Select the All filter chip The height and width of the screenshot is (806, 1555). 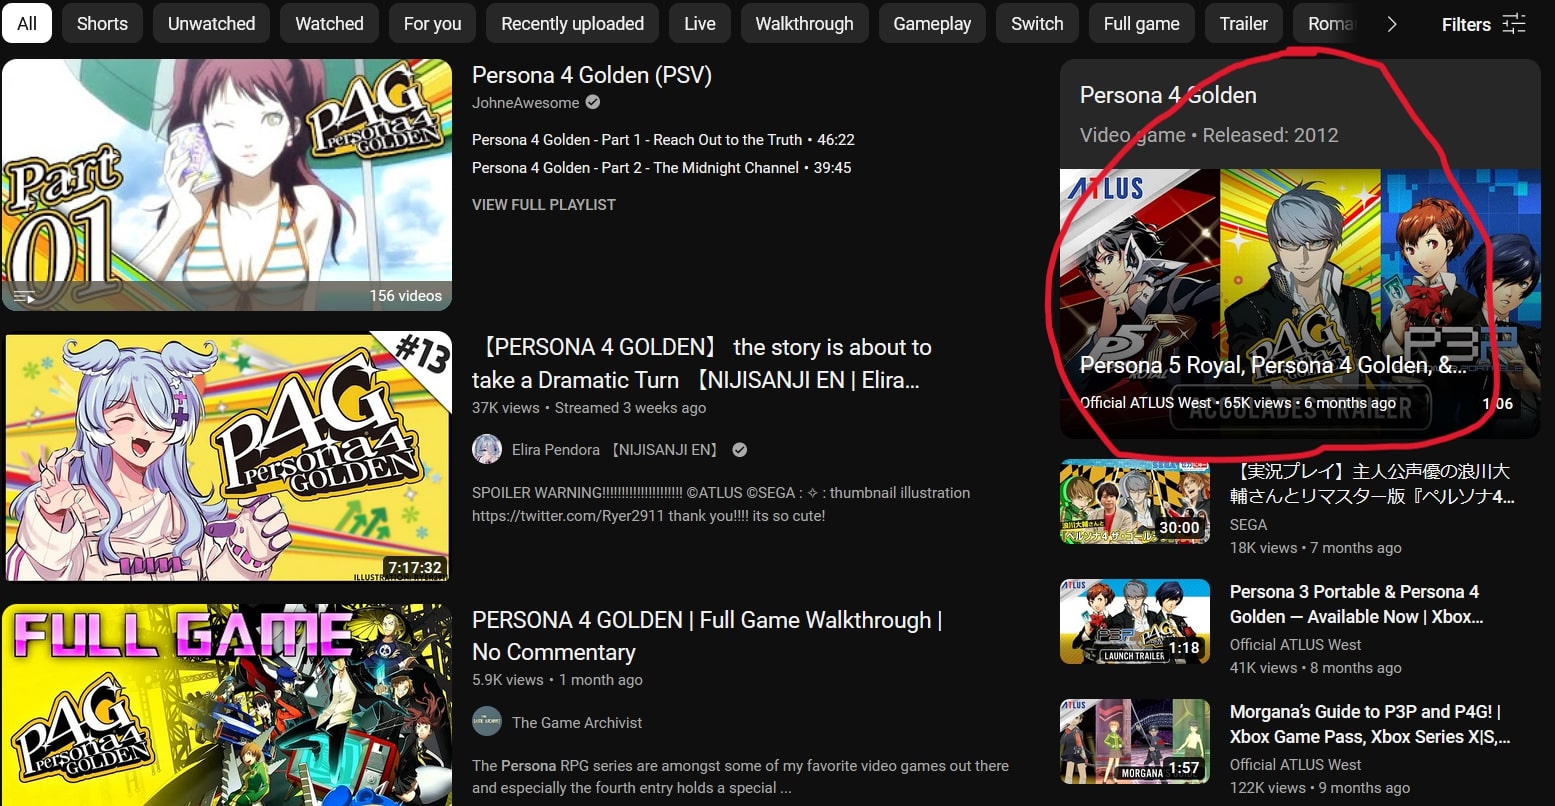pyautogui.click(x=27, y=23)
